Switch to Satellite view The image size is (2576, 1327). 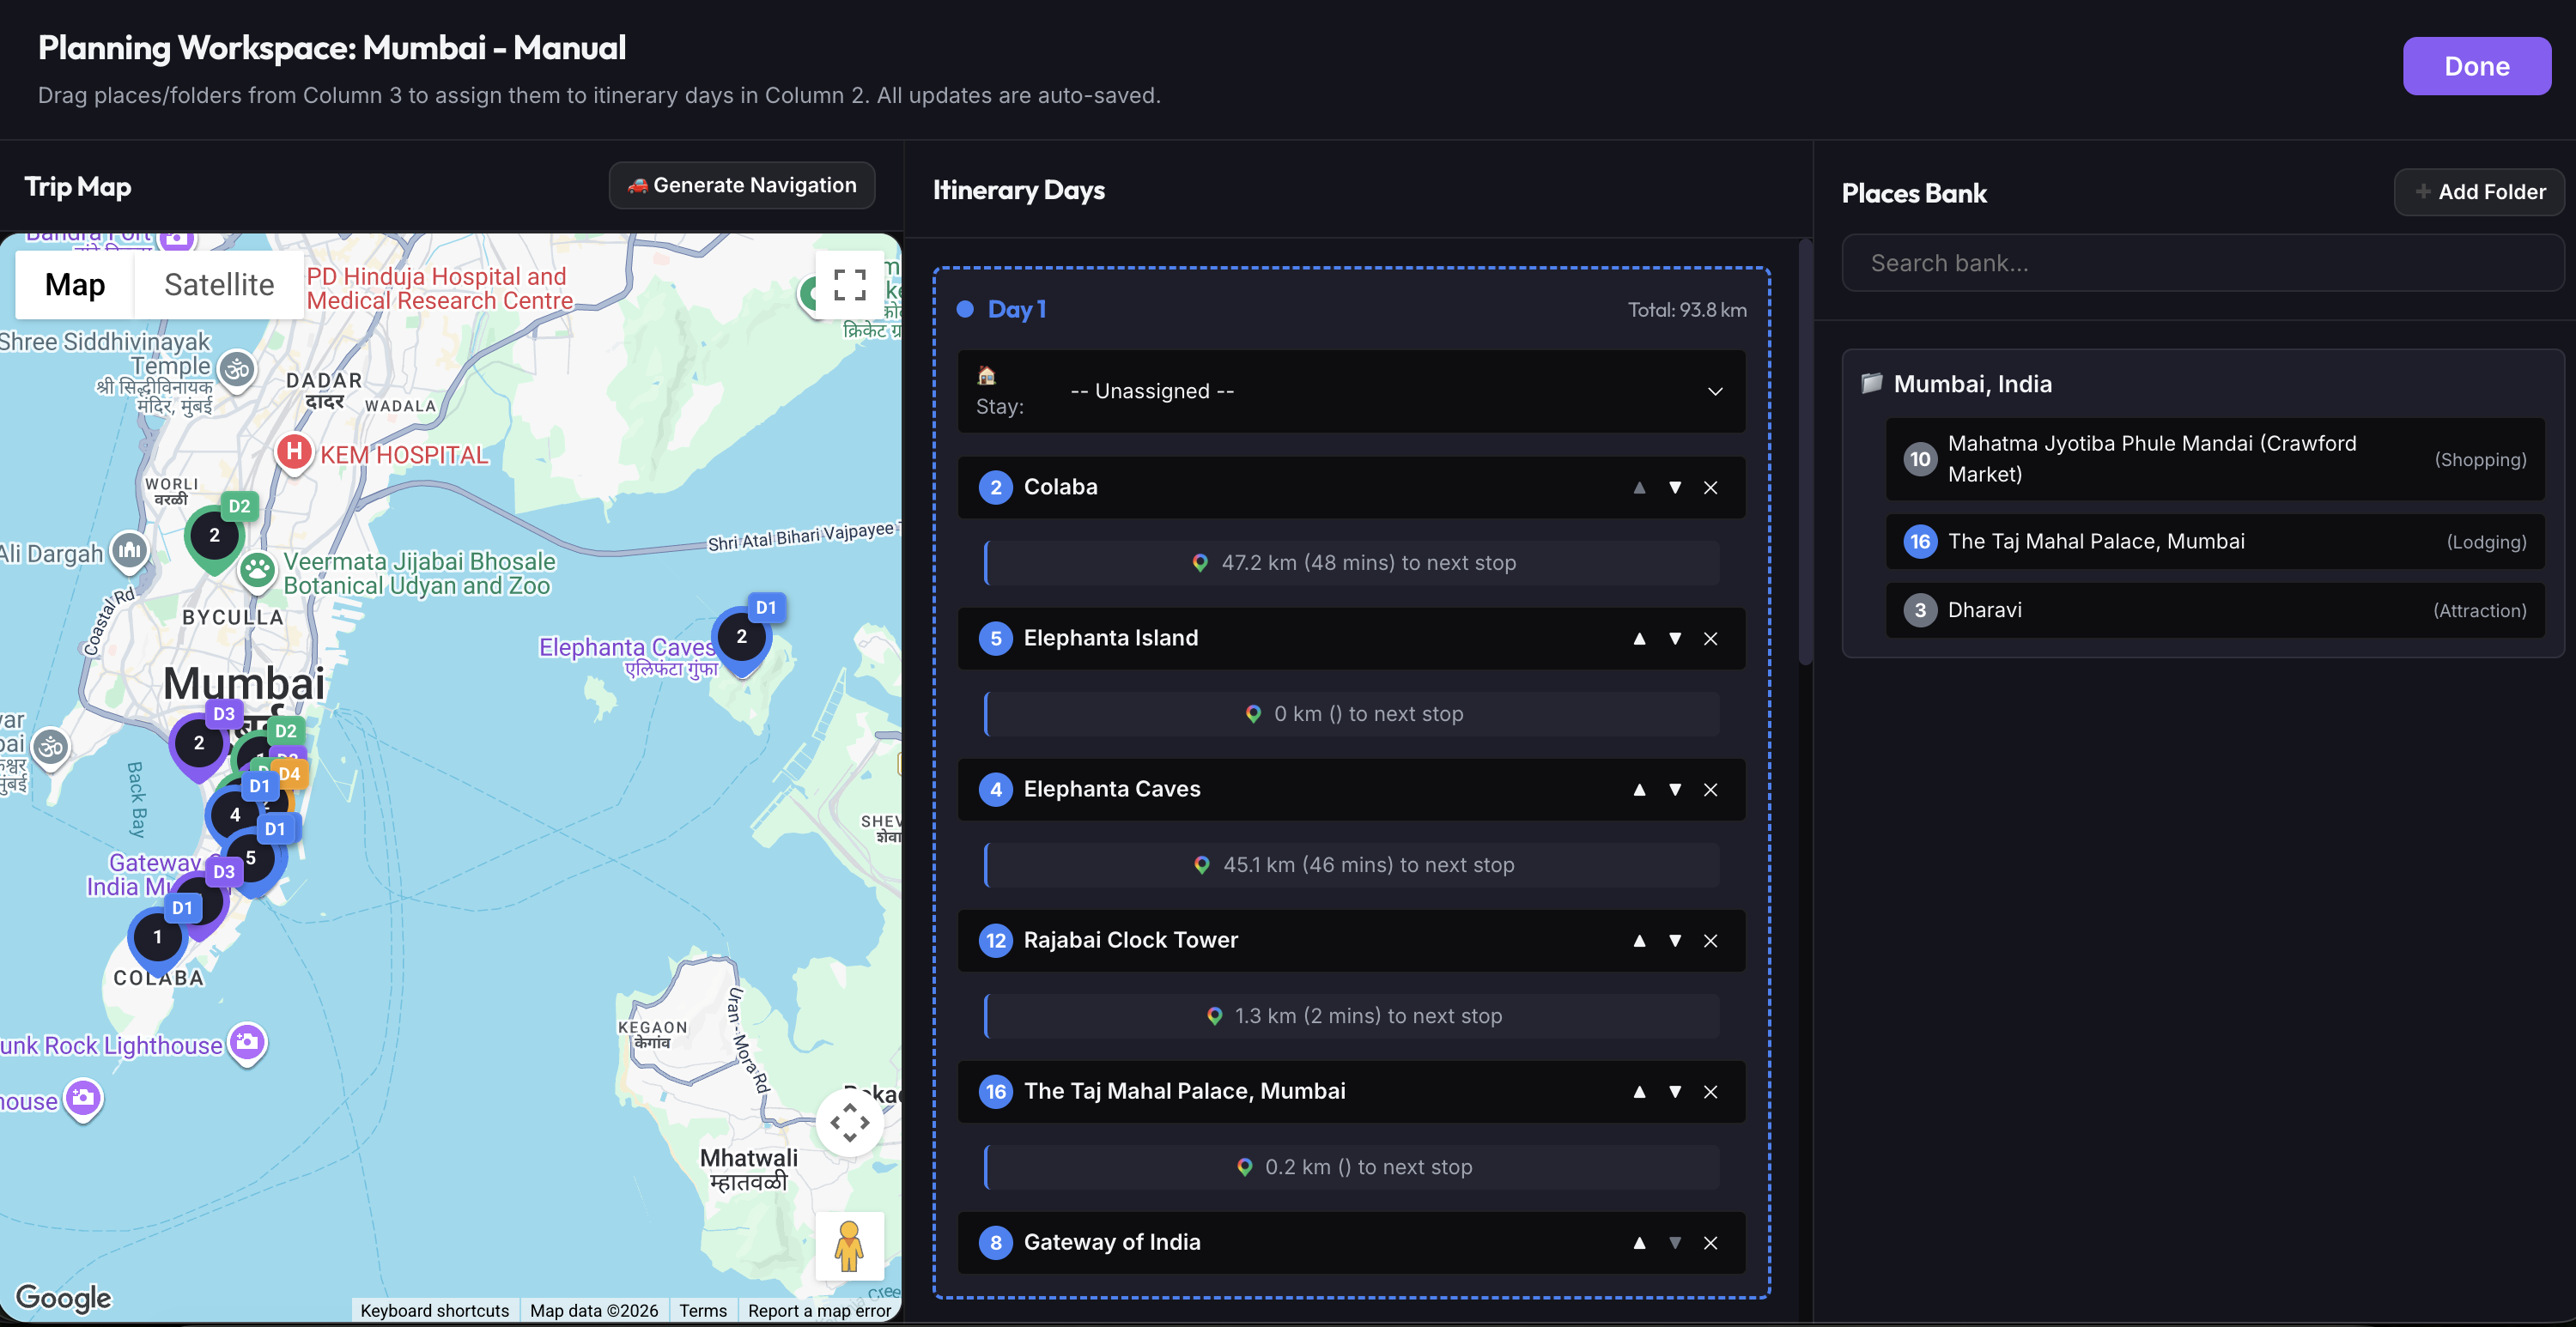click(219, 285)
